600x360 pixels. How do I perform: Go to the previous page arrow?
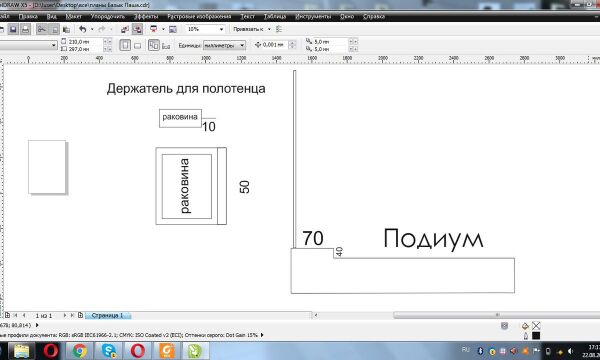pyautogui.click(x=24, y=315)
